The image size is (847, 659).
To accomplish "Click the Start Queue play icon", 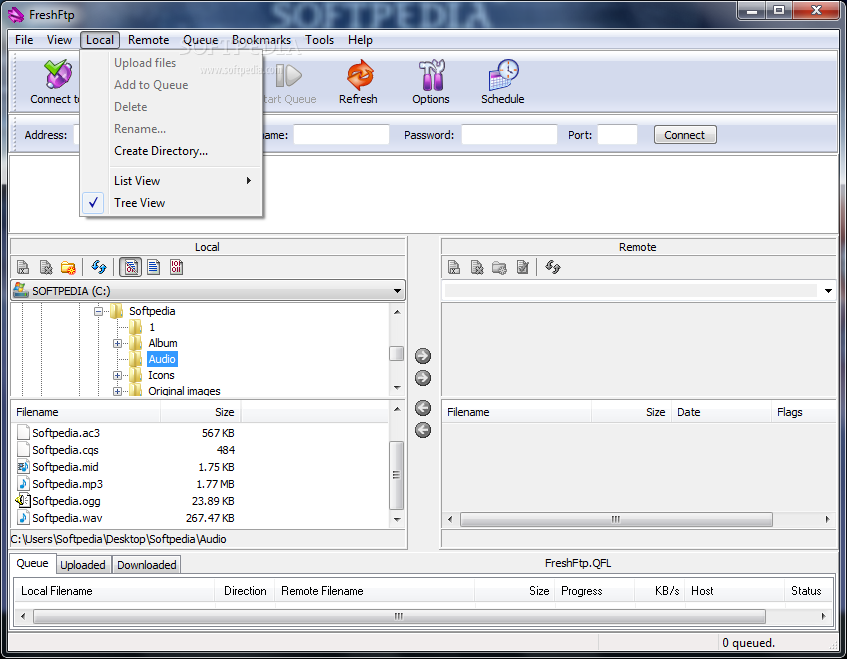I will click(x=288, y=76).
